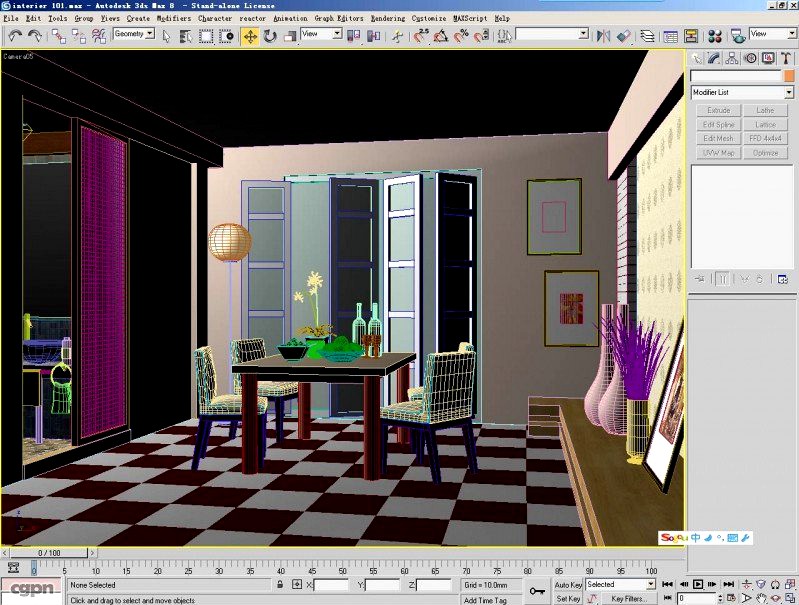Screen dimensions: 799x605
Task: Choose the Select Object arrow tool
Action: 166,36
